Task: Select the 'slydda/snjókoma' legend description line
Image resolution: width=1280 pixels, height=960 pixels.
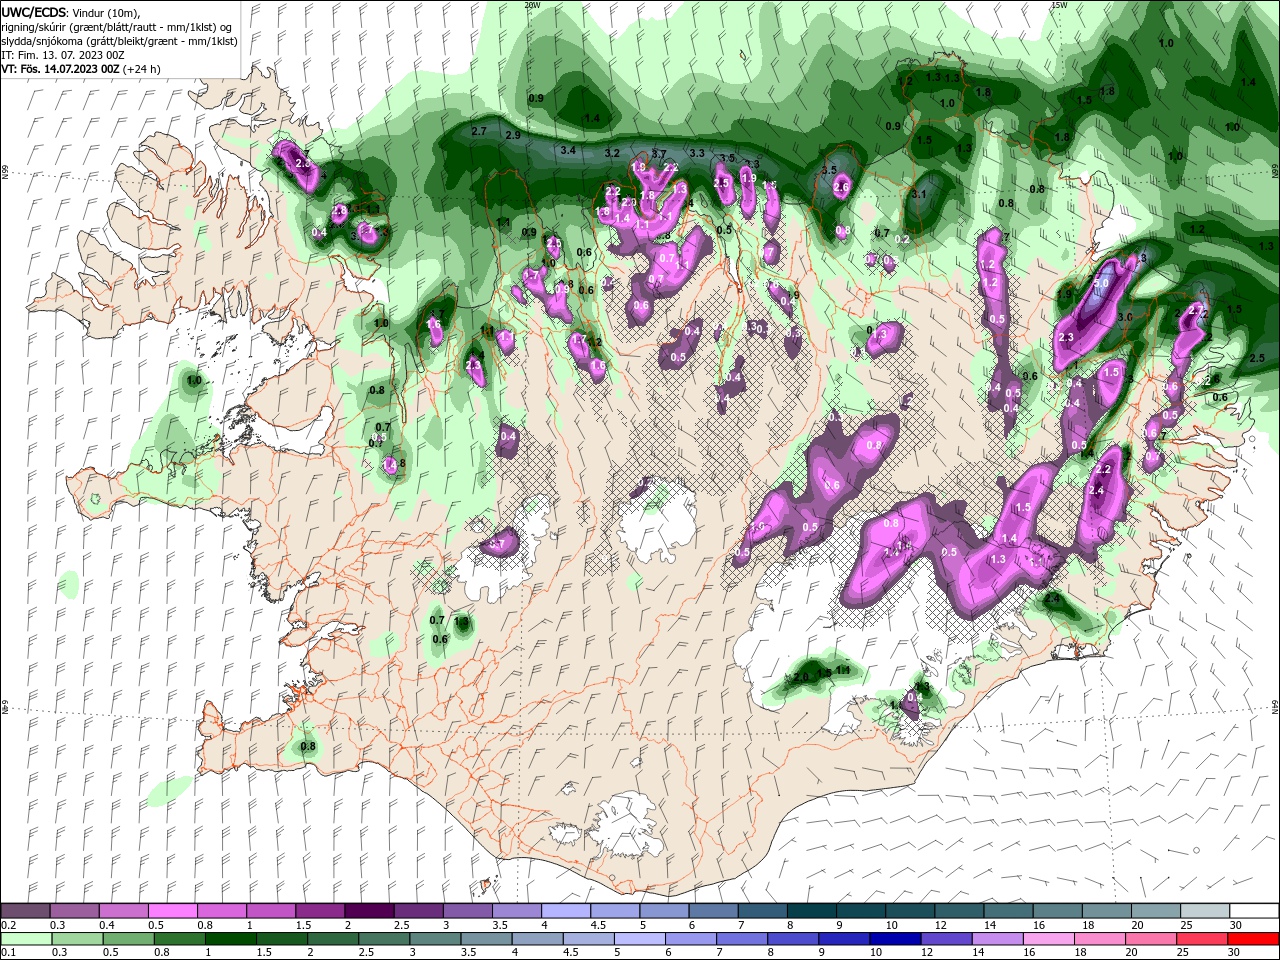Action: 119,41
